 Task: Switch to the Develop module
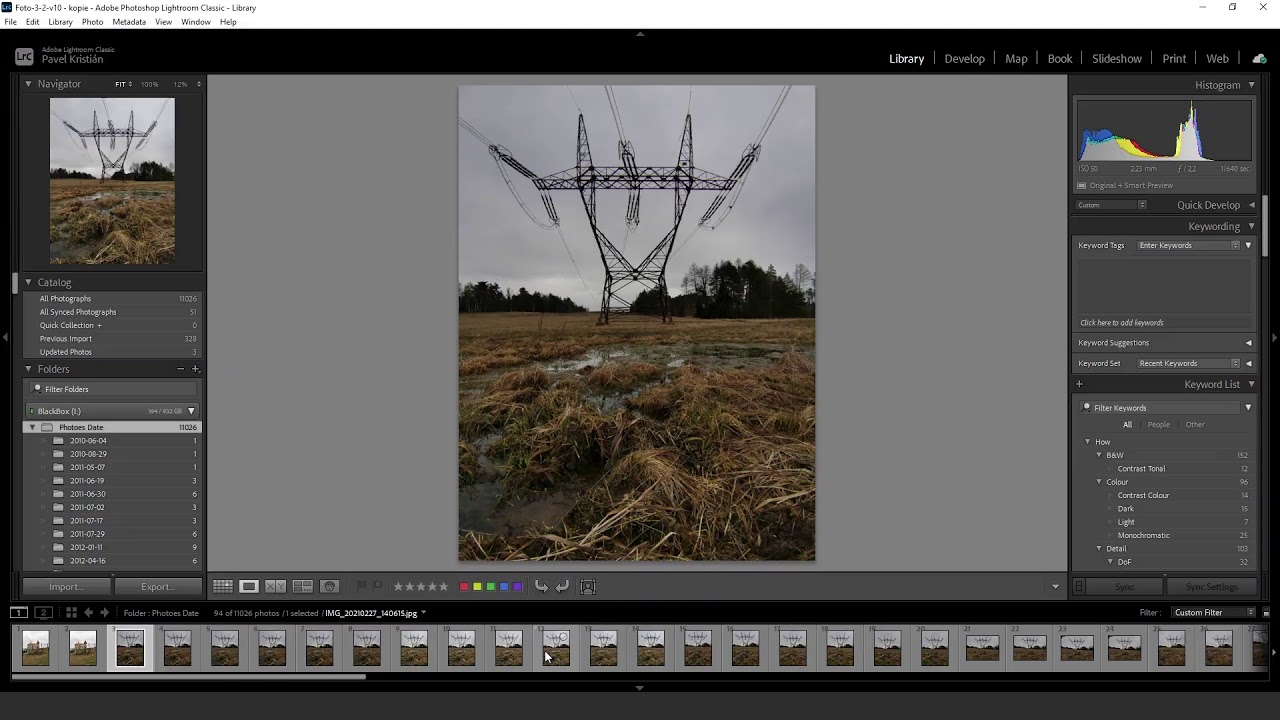[964, 59]
